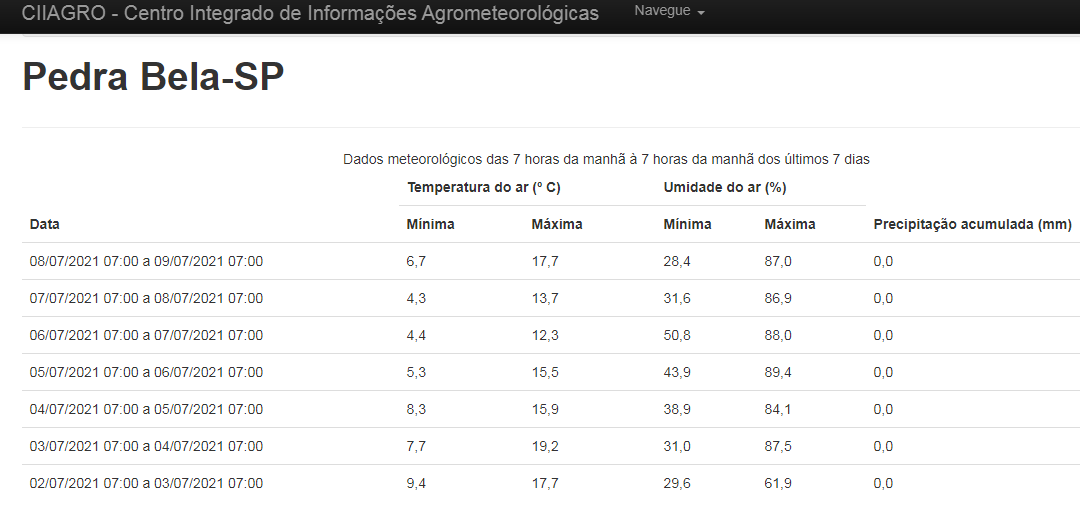This screenshot has height=529, width=1080.
Task: Select the temperature Mínima column header
Action: coord(430,225)
